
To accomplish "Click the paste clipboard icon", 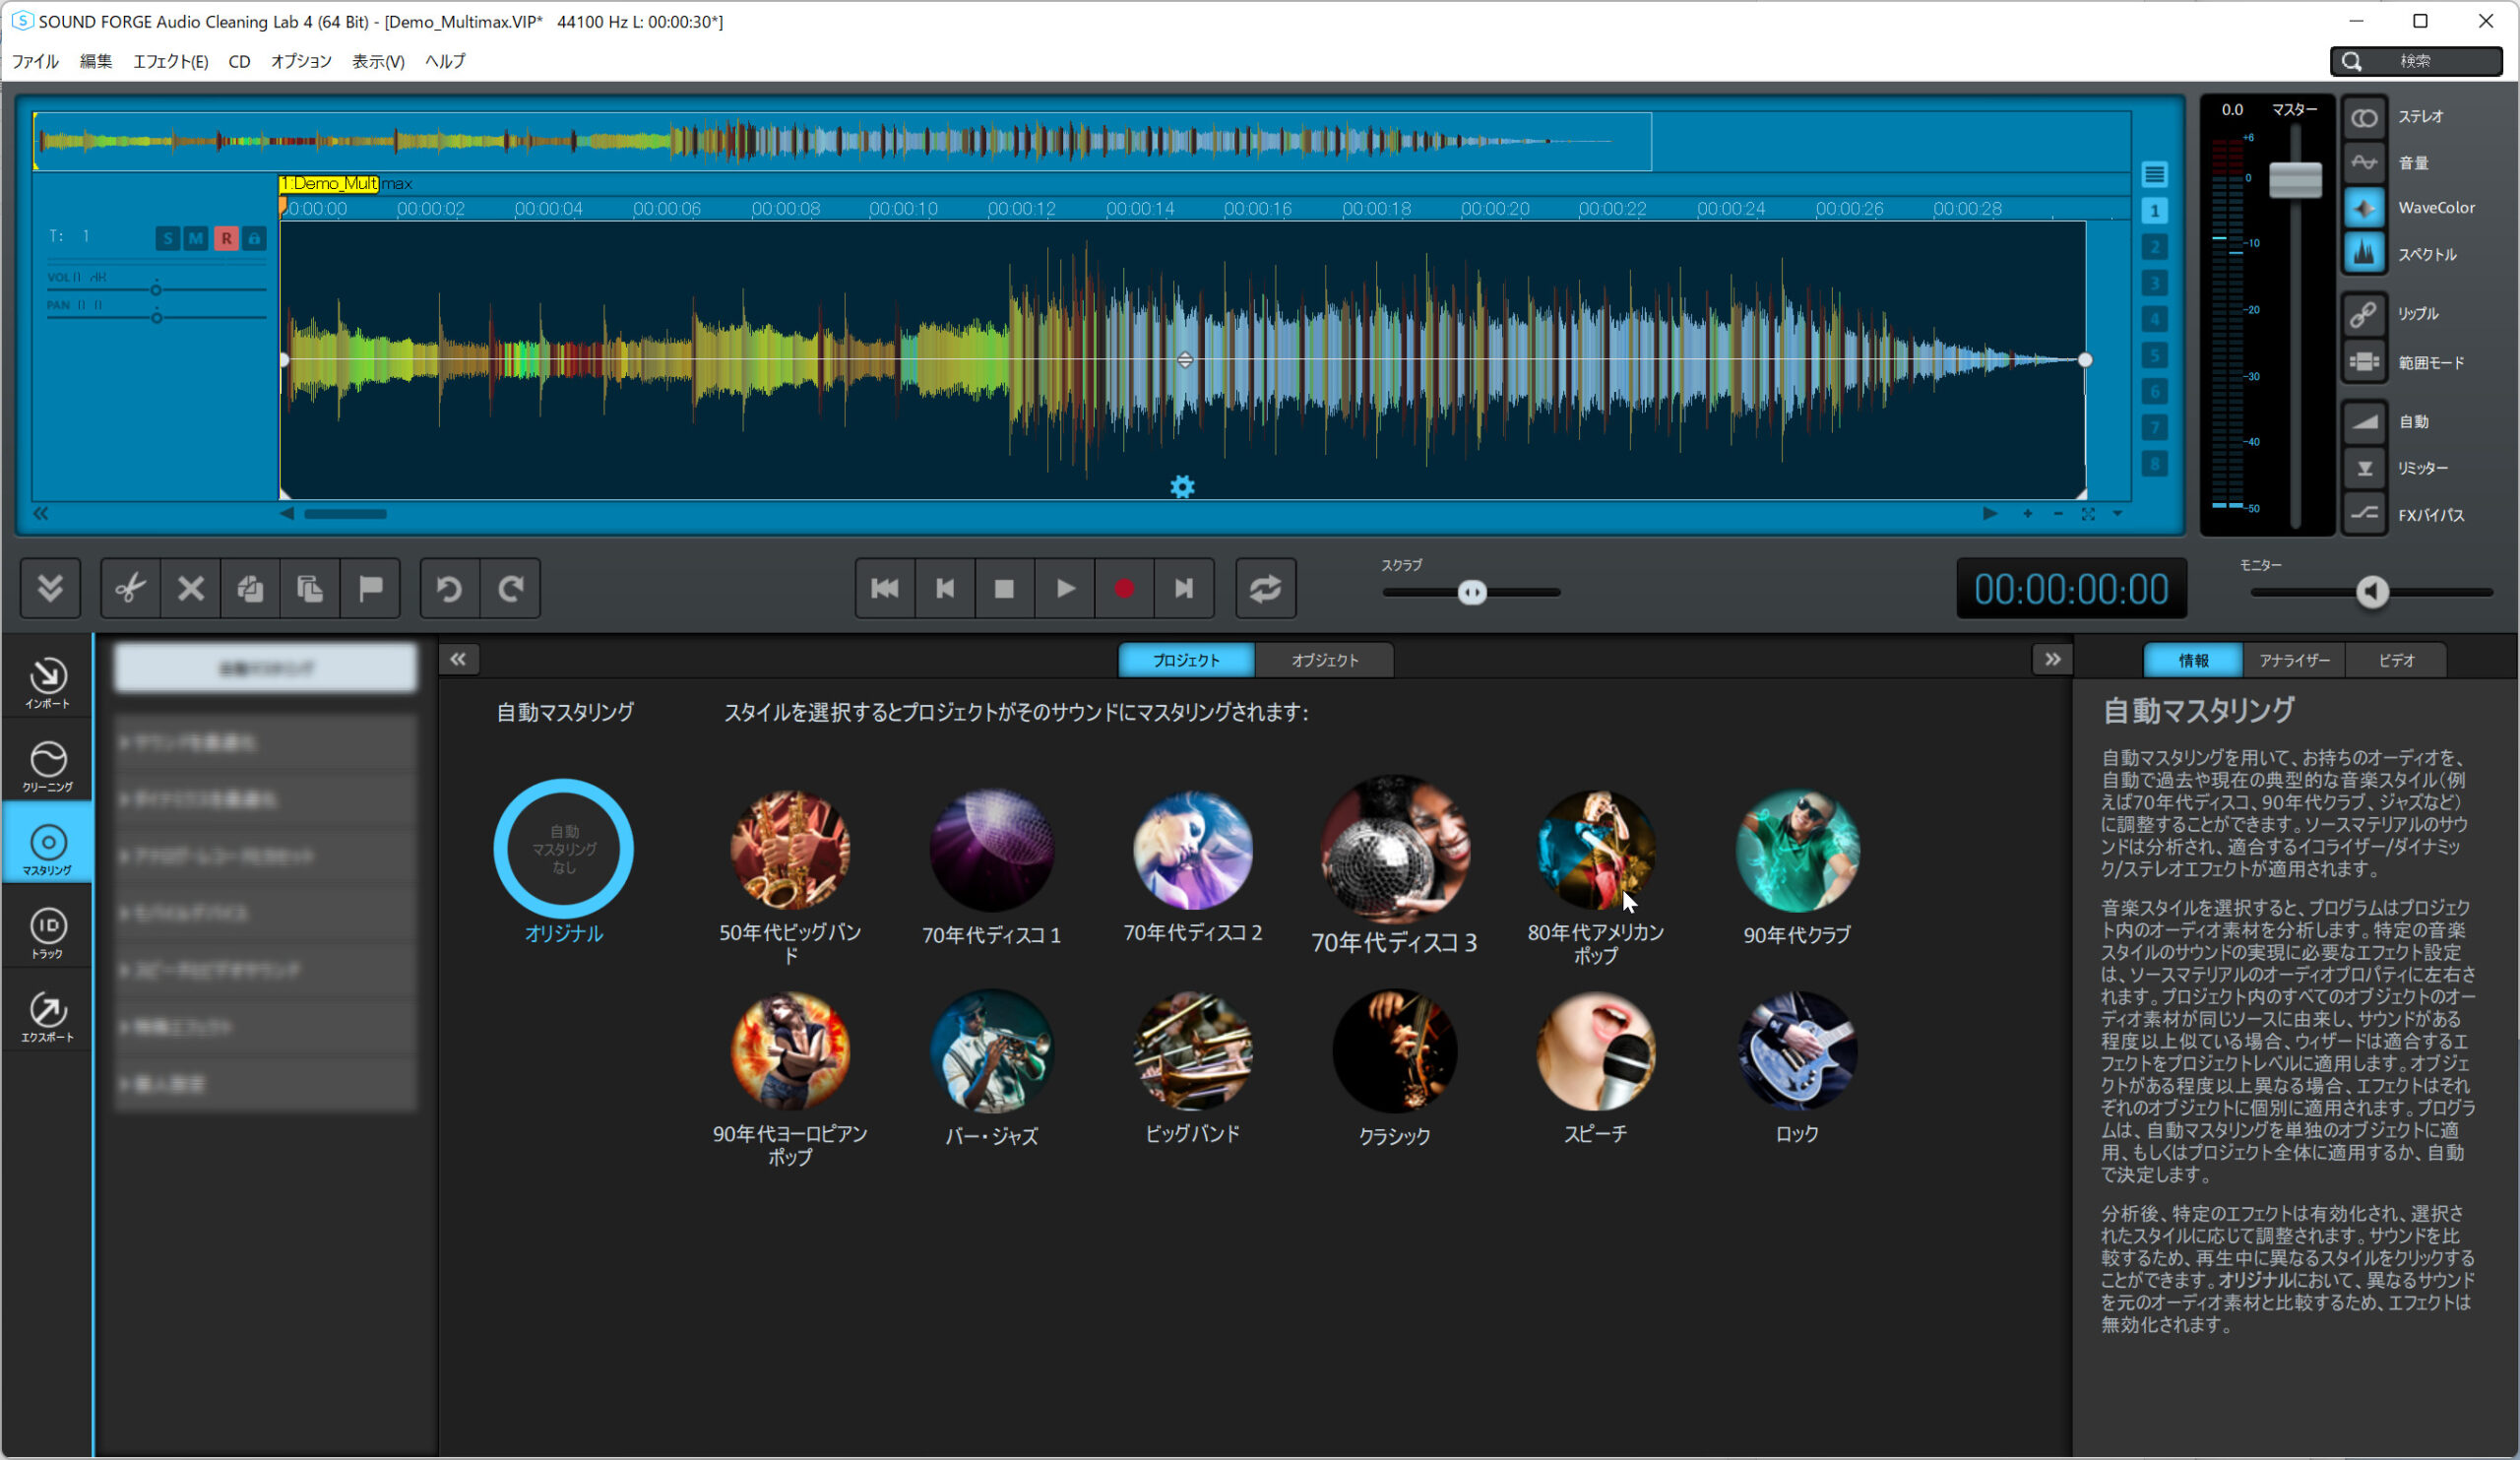I will (x=311, y=588).
